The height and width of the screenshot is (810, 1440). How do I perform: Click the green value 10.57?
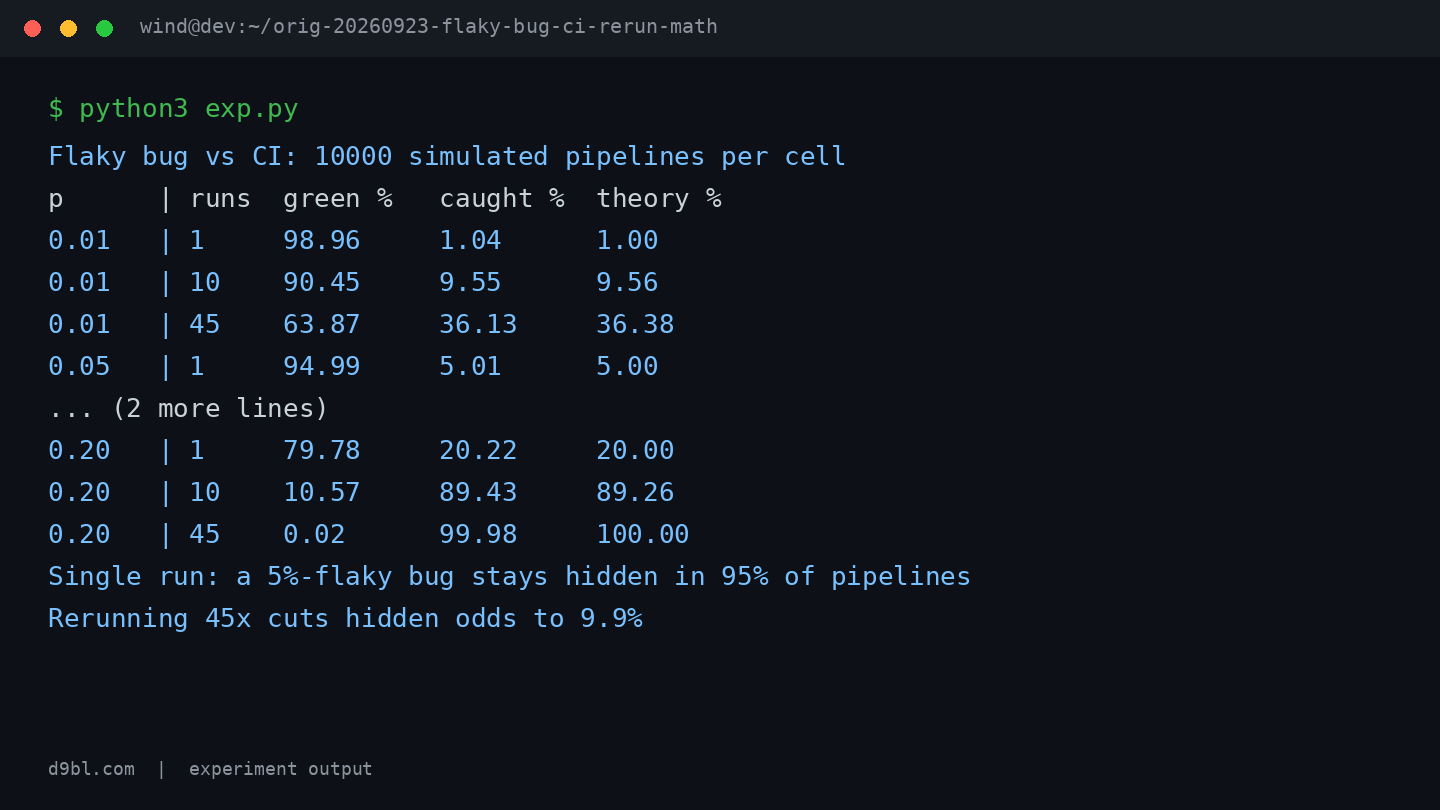[x=322, y=492]
